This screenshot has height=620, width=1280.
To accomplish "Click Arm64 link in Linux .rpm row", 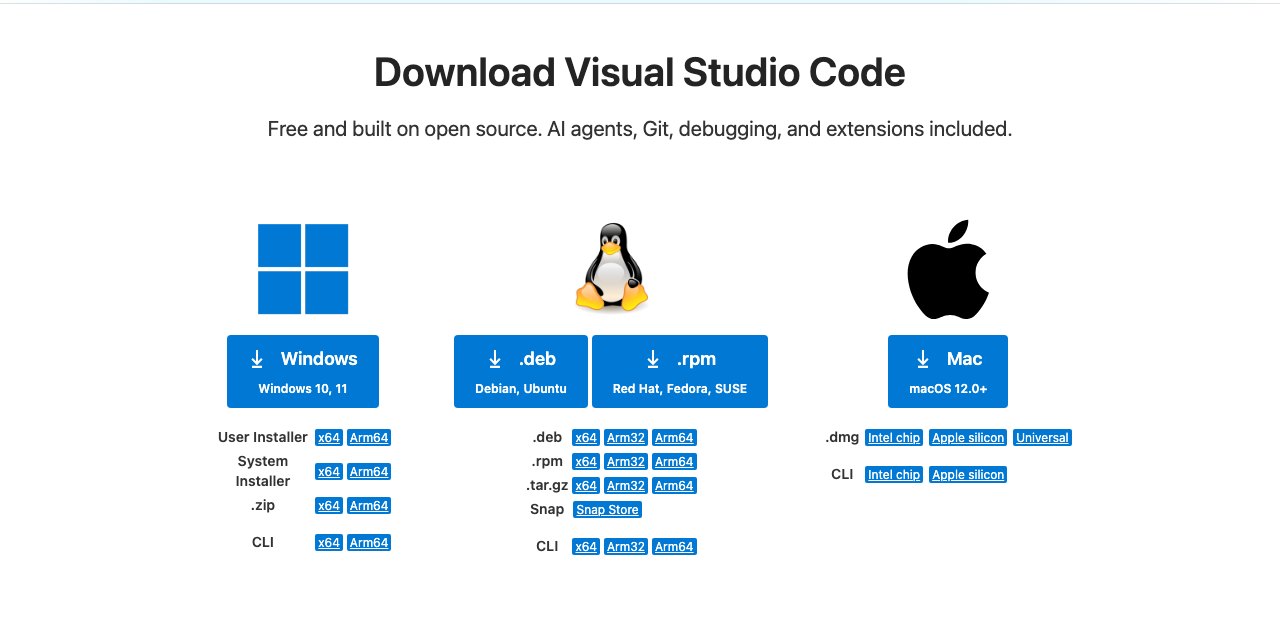I will [x=674, y=461].
